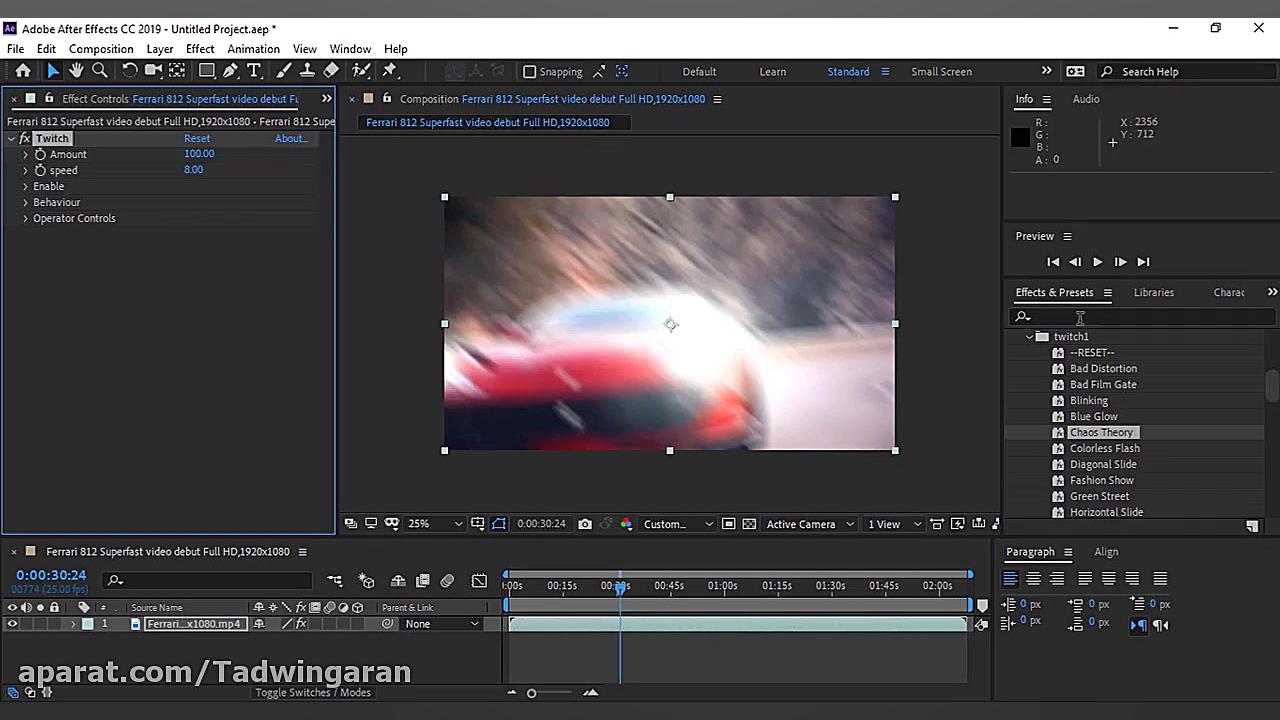Expand the Behaviour property group
Viewport: 1280px width, 720px height.
25,202
